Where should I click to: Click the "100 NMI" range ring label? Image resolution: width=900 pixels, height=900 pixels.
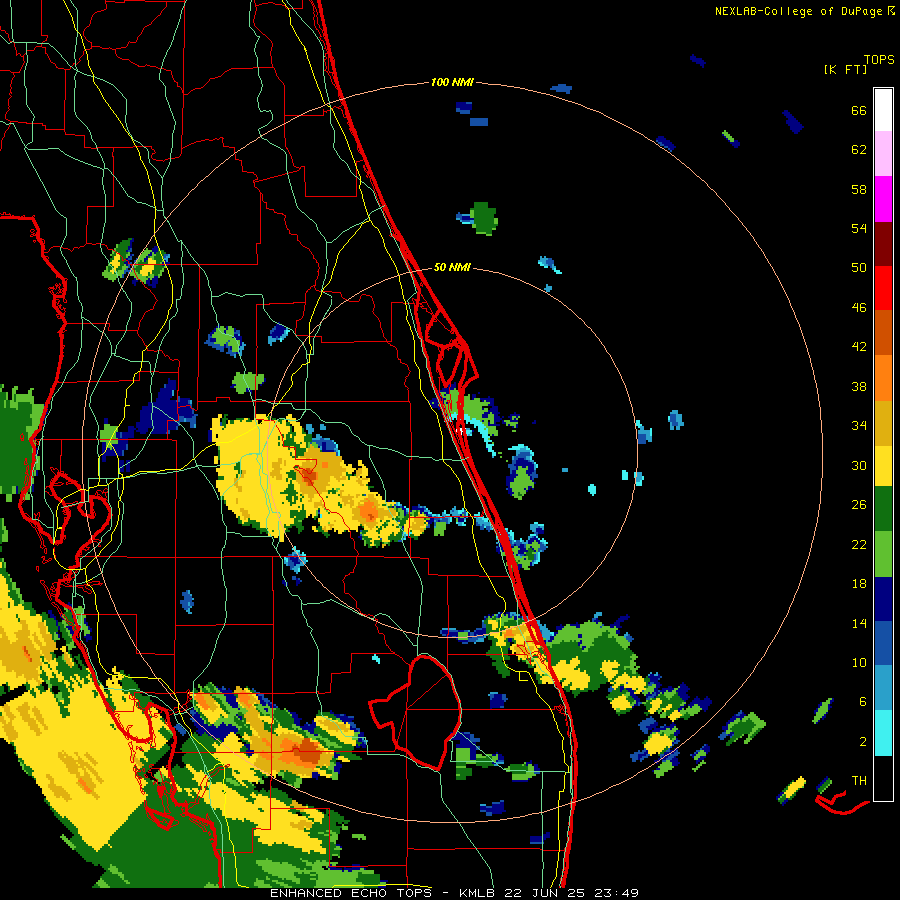coord(452,83)
